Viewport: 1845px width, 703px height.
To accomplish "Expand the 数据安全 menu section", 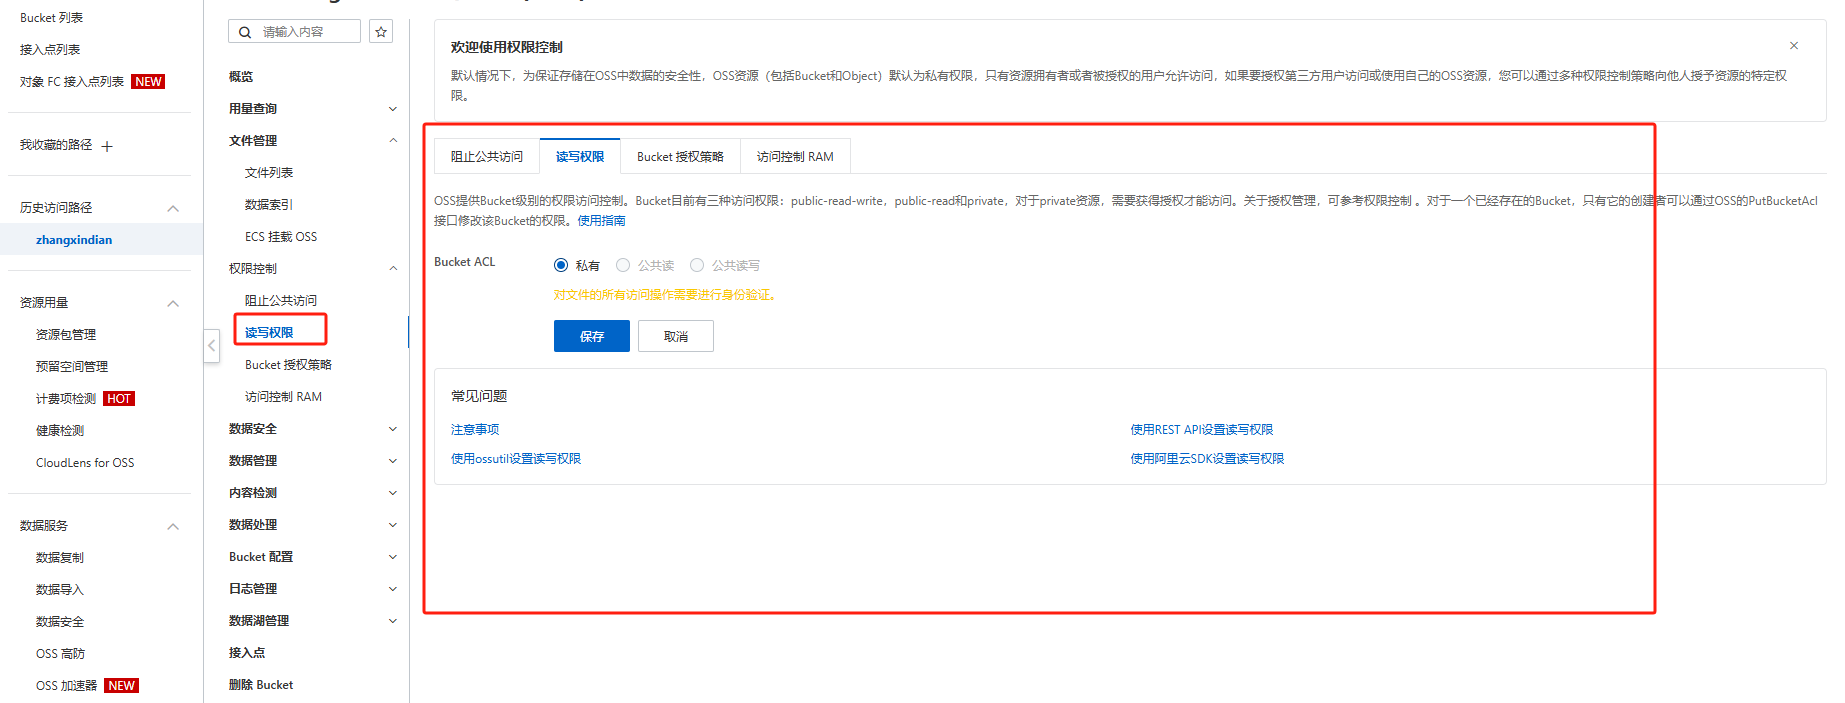I will point(392,429).
